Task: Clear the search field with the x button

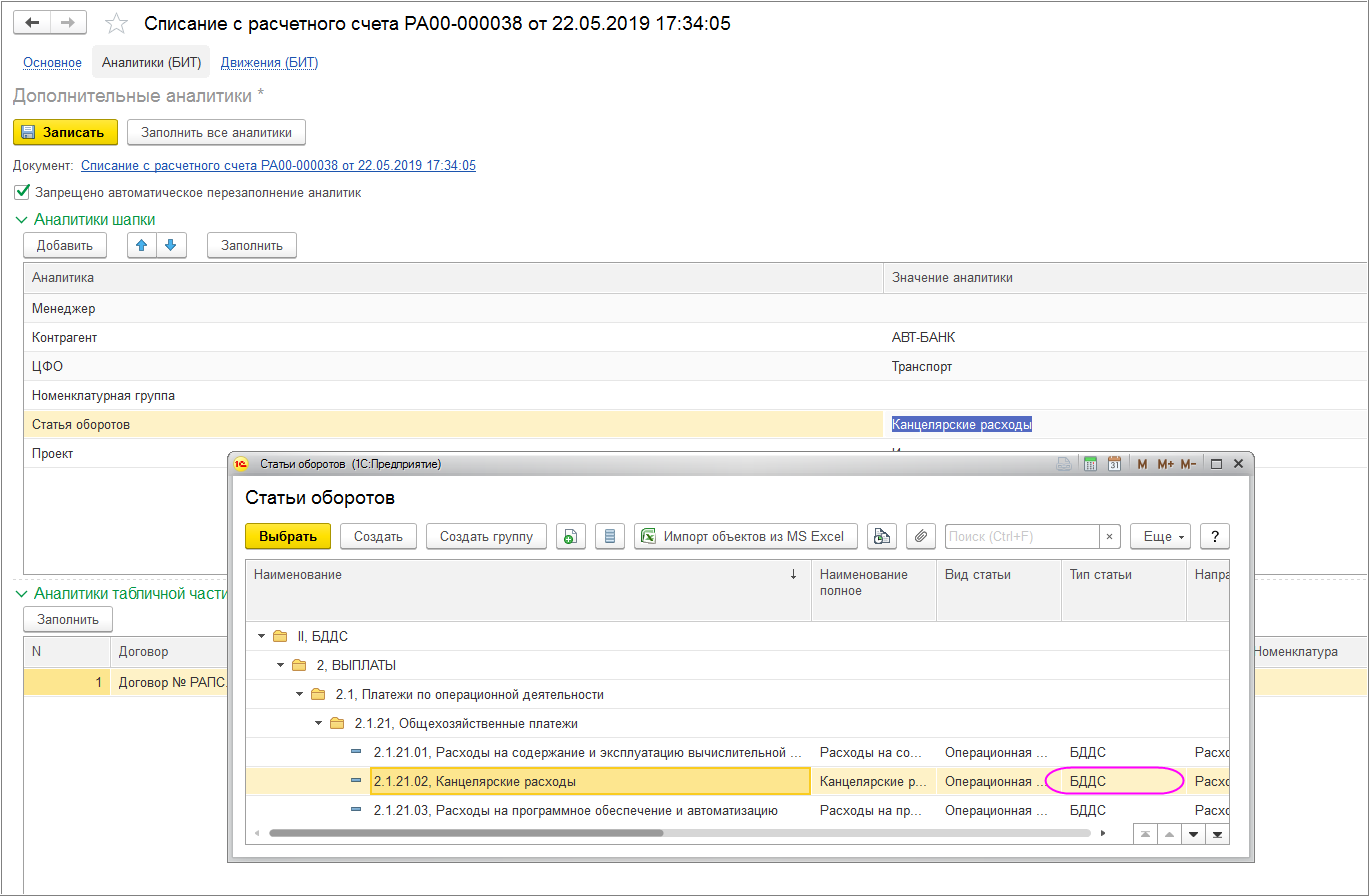Action: tap(1109, 537)
